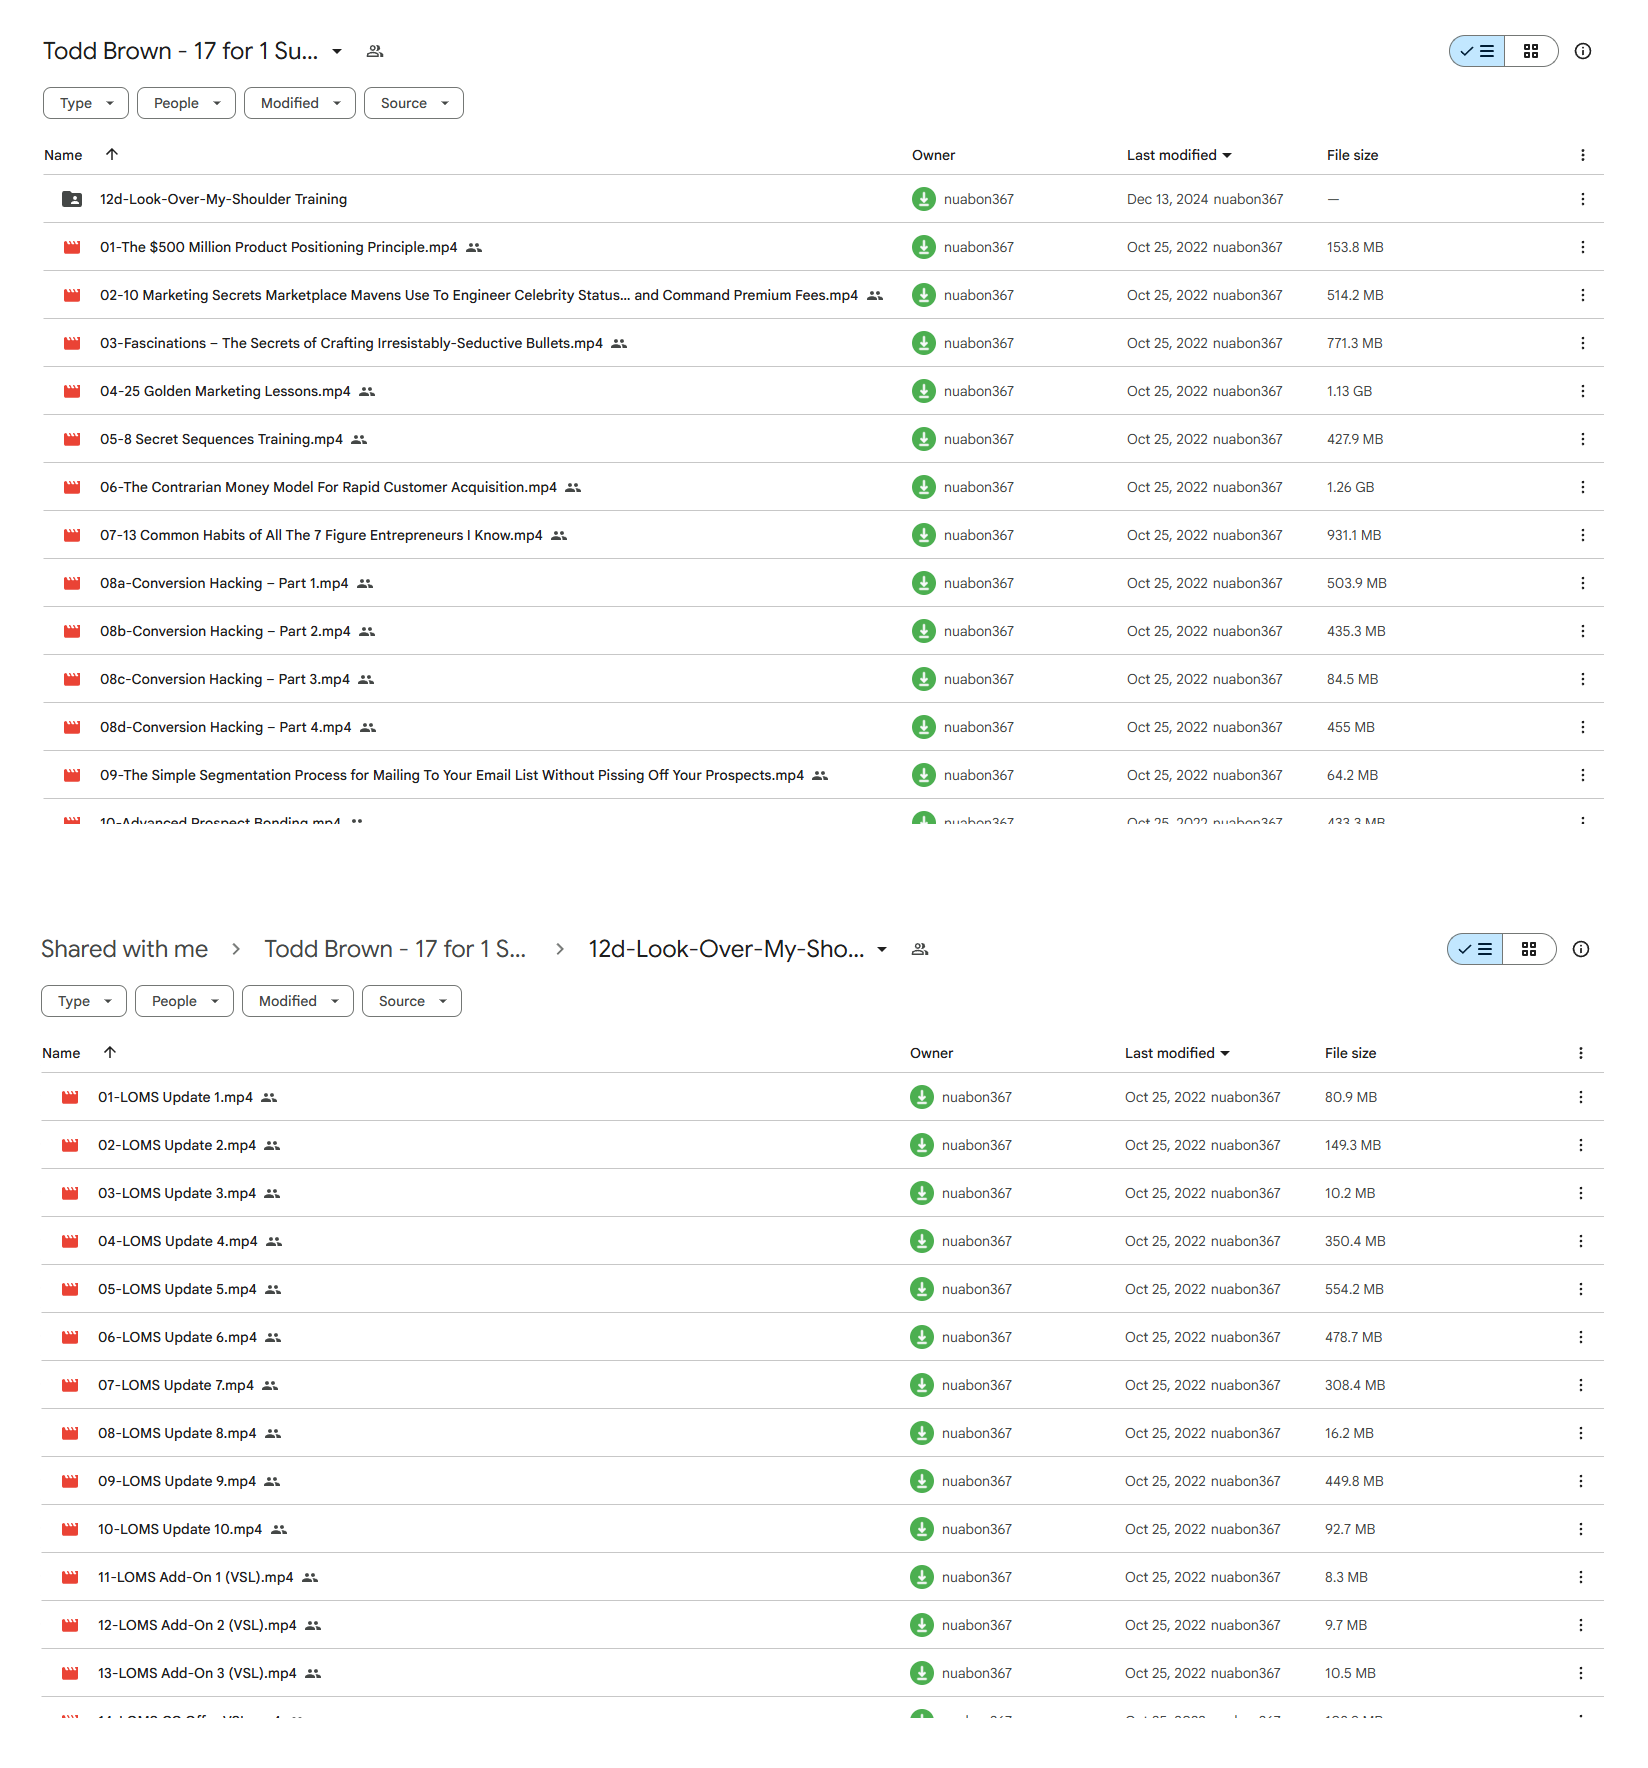Open column header more options in bottom panel
This screenshot has width=1648, height=1768.
click(1581, 1053)
